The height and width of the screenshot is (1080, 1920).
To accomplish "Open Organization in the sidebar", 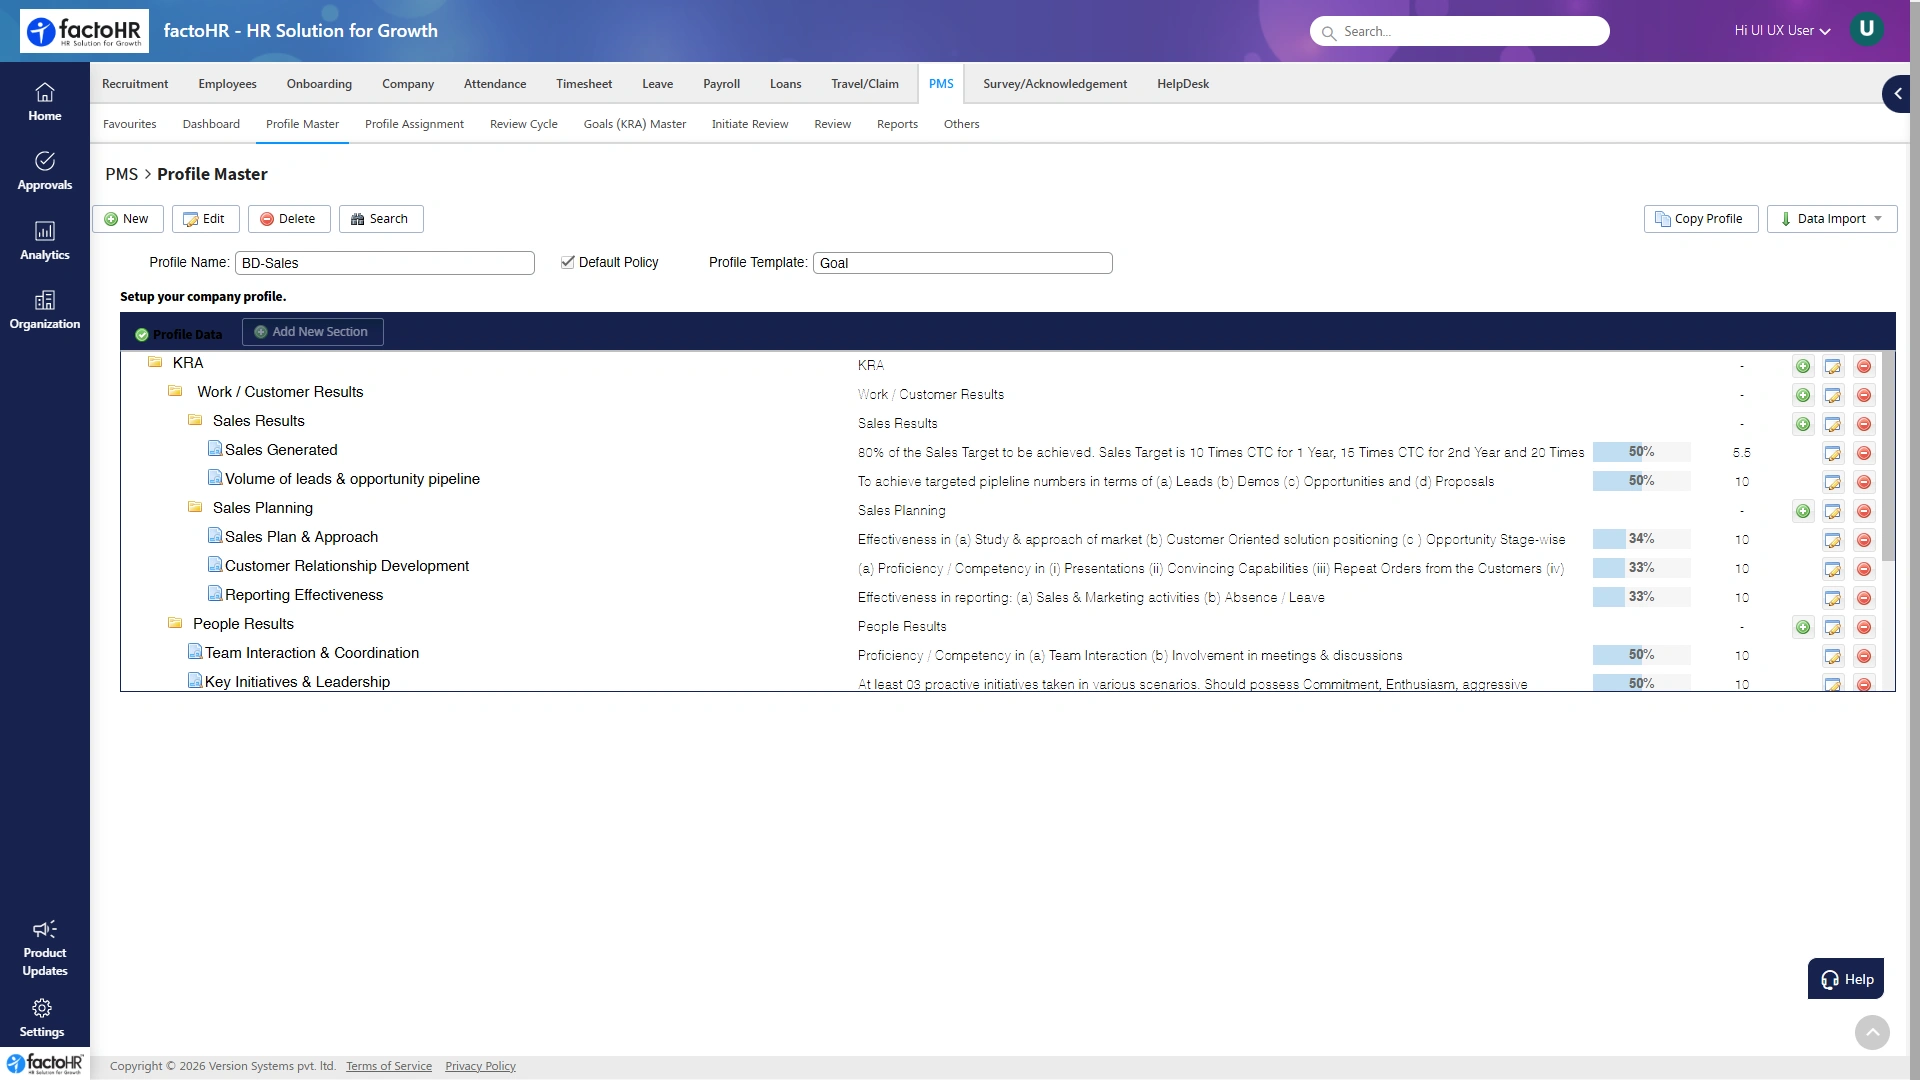I will 44,310.
